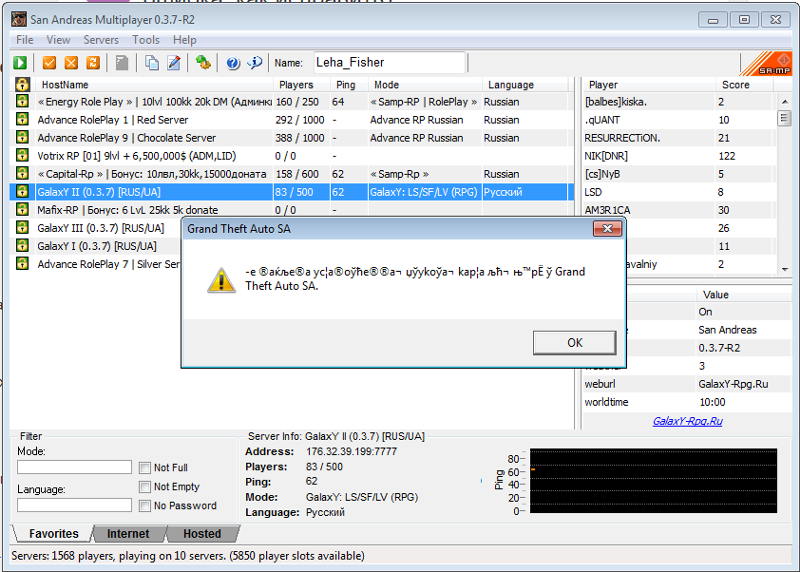Click the green Connect play icon
Screen dimensions: 800x572
(21, 63)
